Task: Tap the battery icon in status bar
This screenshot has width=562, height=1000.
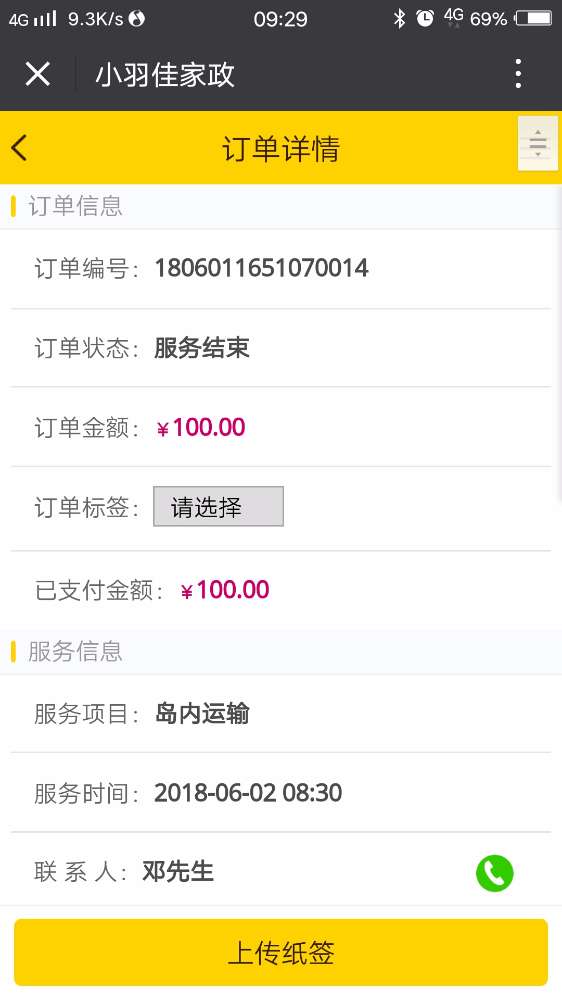Action: [533, 18]
